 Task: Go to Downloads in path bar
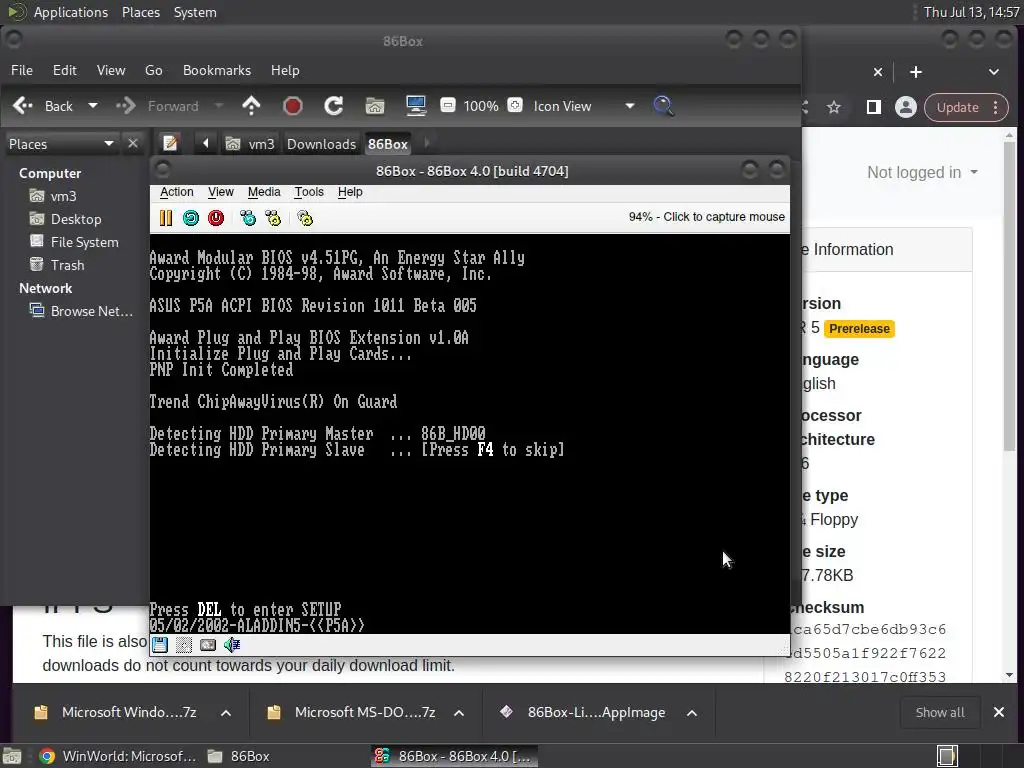tap(321, 144)
